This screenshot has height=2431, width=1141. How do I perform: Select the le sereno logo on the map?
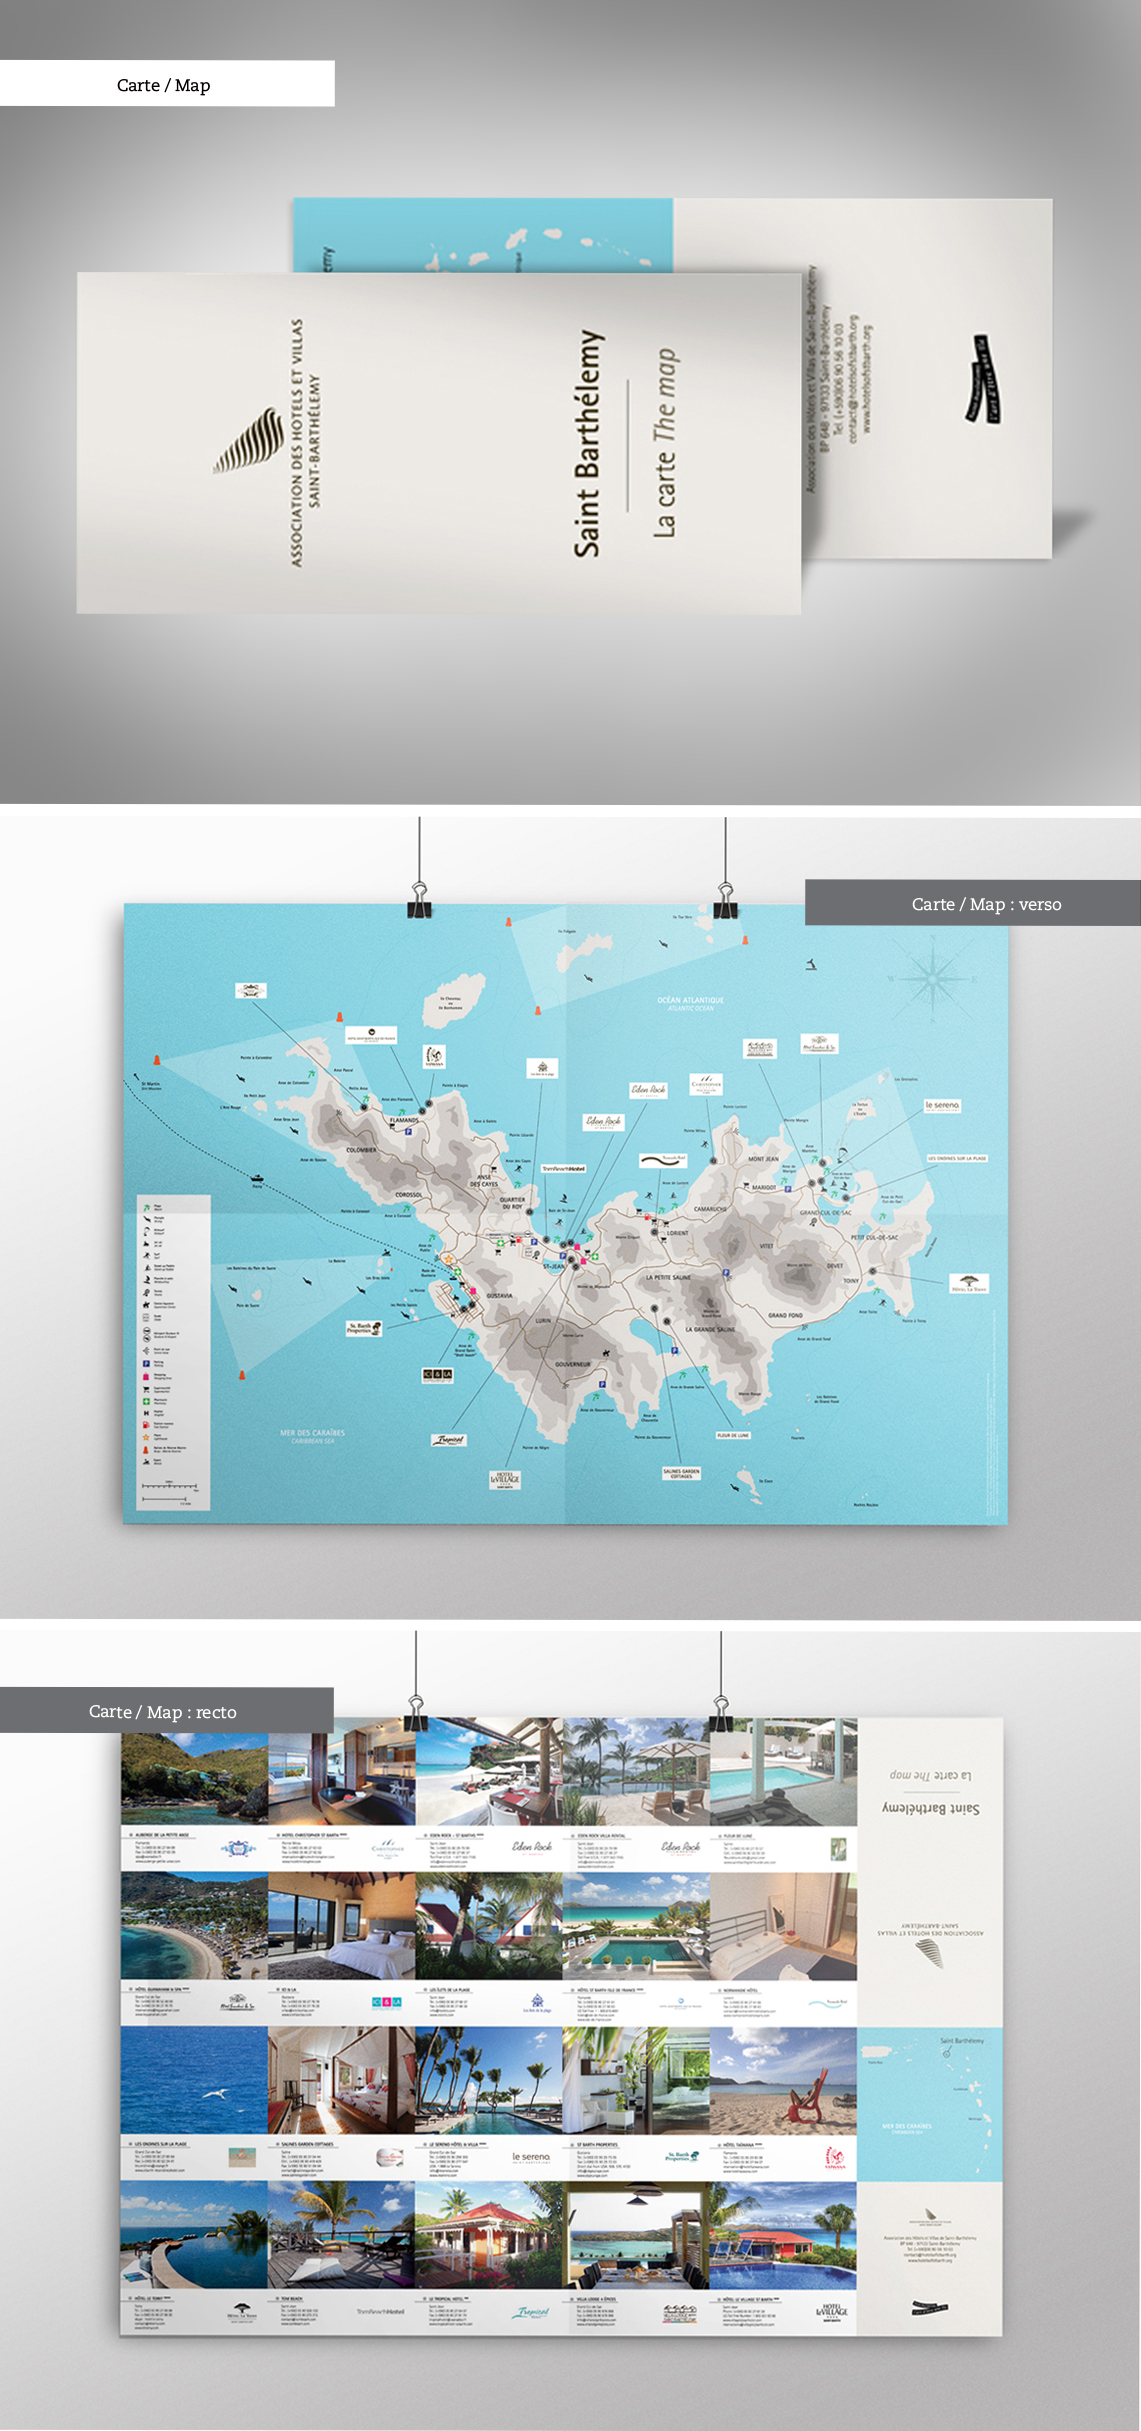[x=942, y=1106]
